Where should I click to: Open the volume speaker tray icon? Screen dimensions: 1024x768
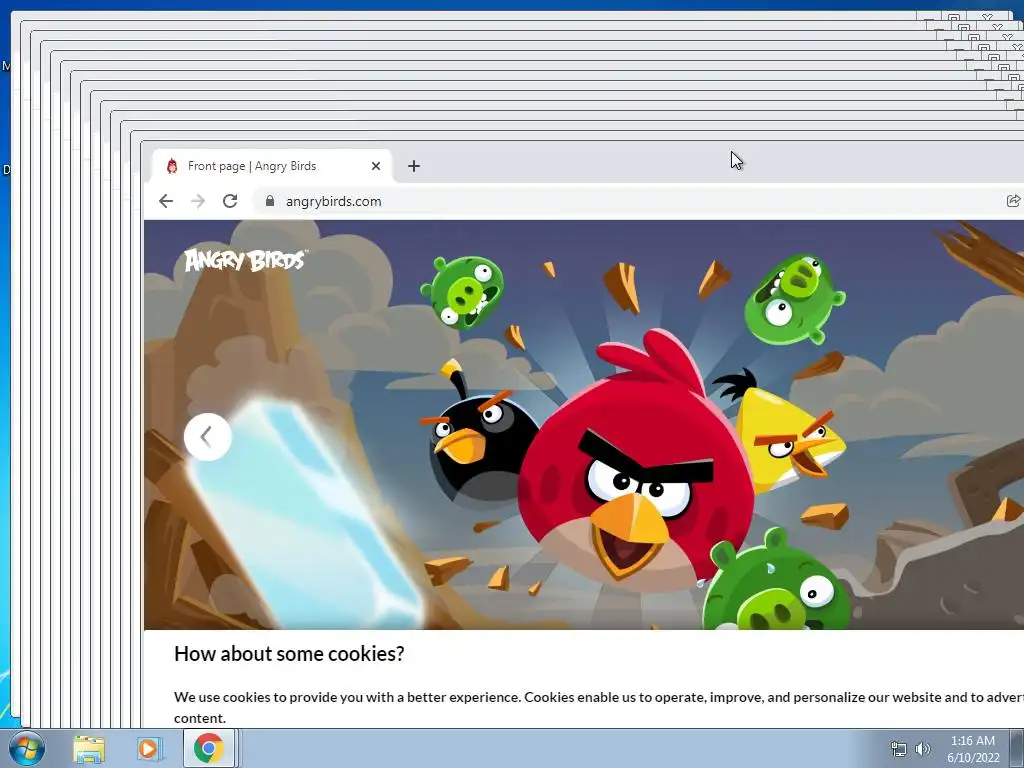pos(922,749)
